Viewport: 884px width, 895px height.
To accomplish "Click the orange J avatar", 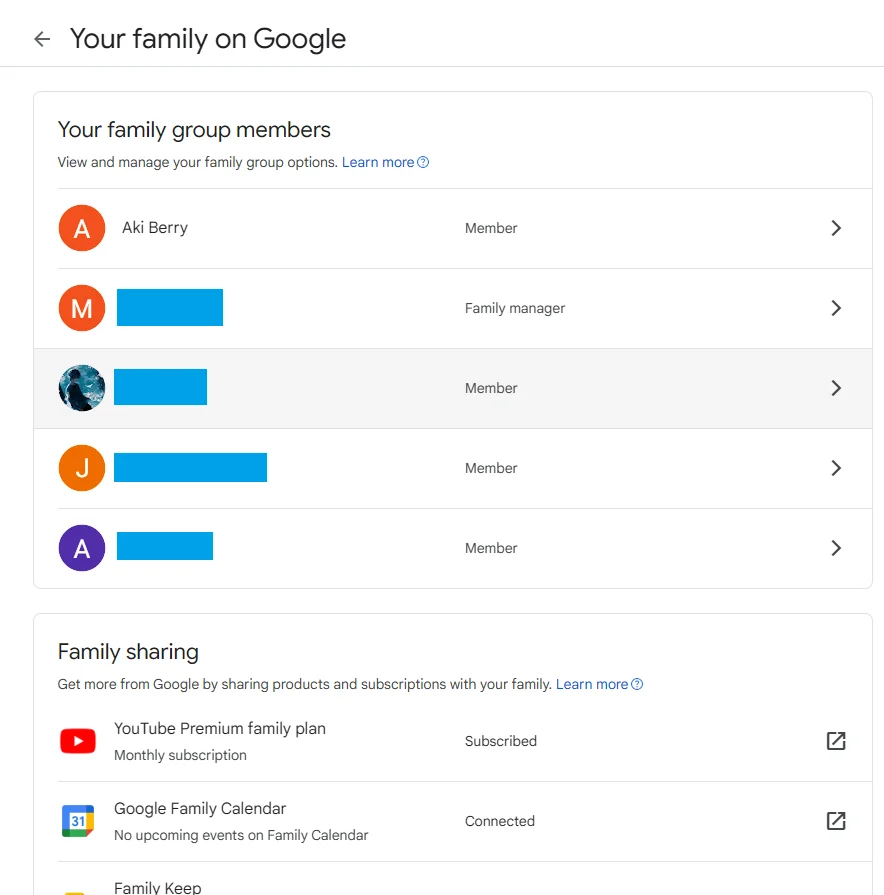I will pyautogui.click(x=82, y=468).
